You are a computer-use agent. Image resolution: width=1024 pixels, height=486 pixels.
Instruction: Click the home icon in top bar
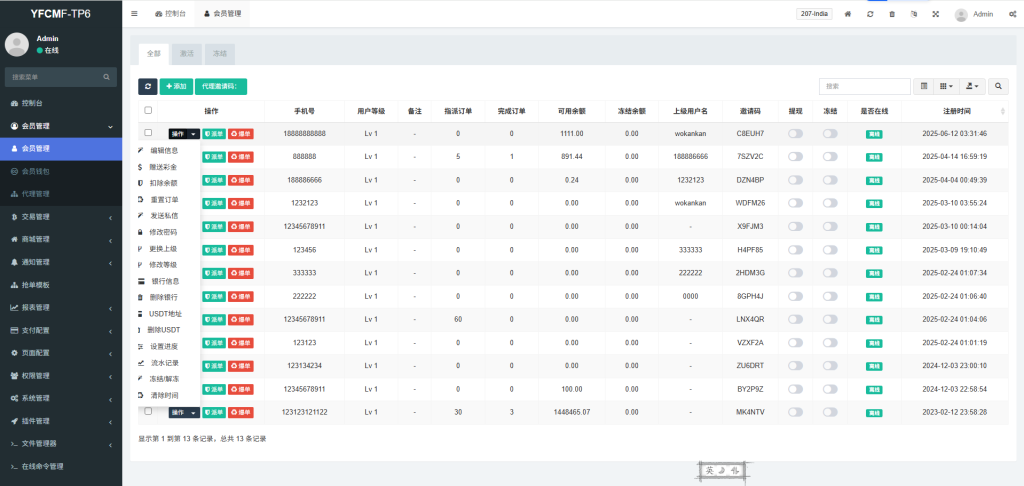pos(848,14)
